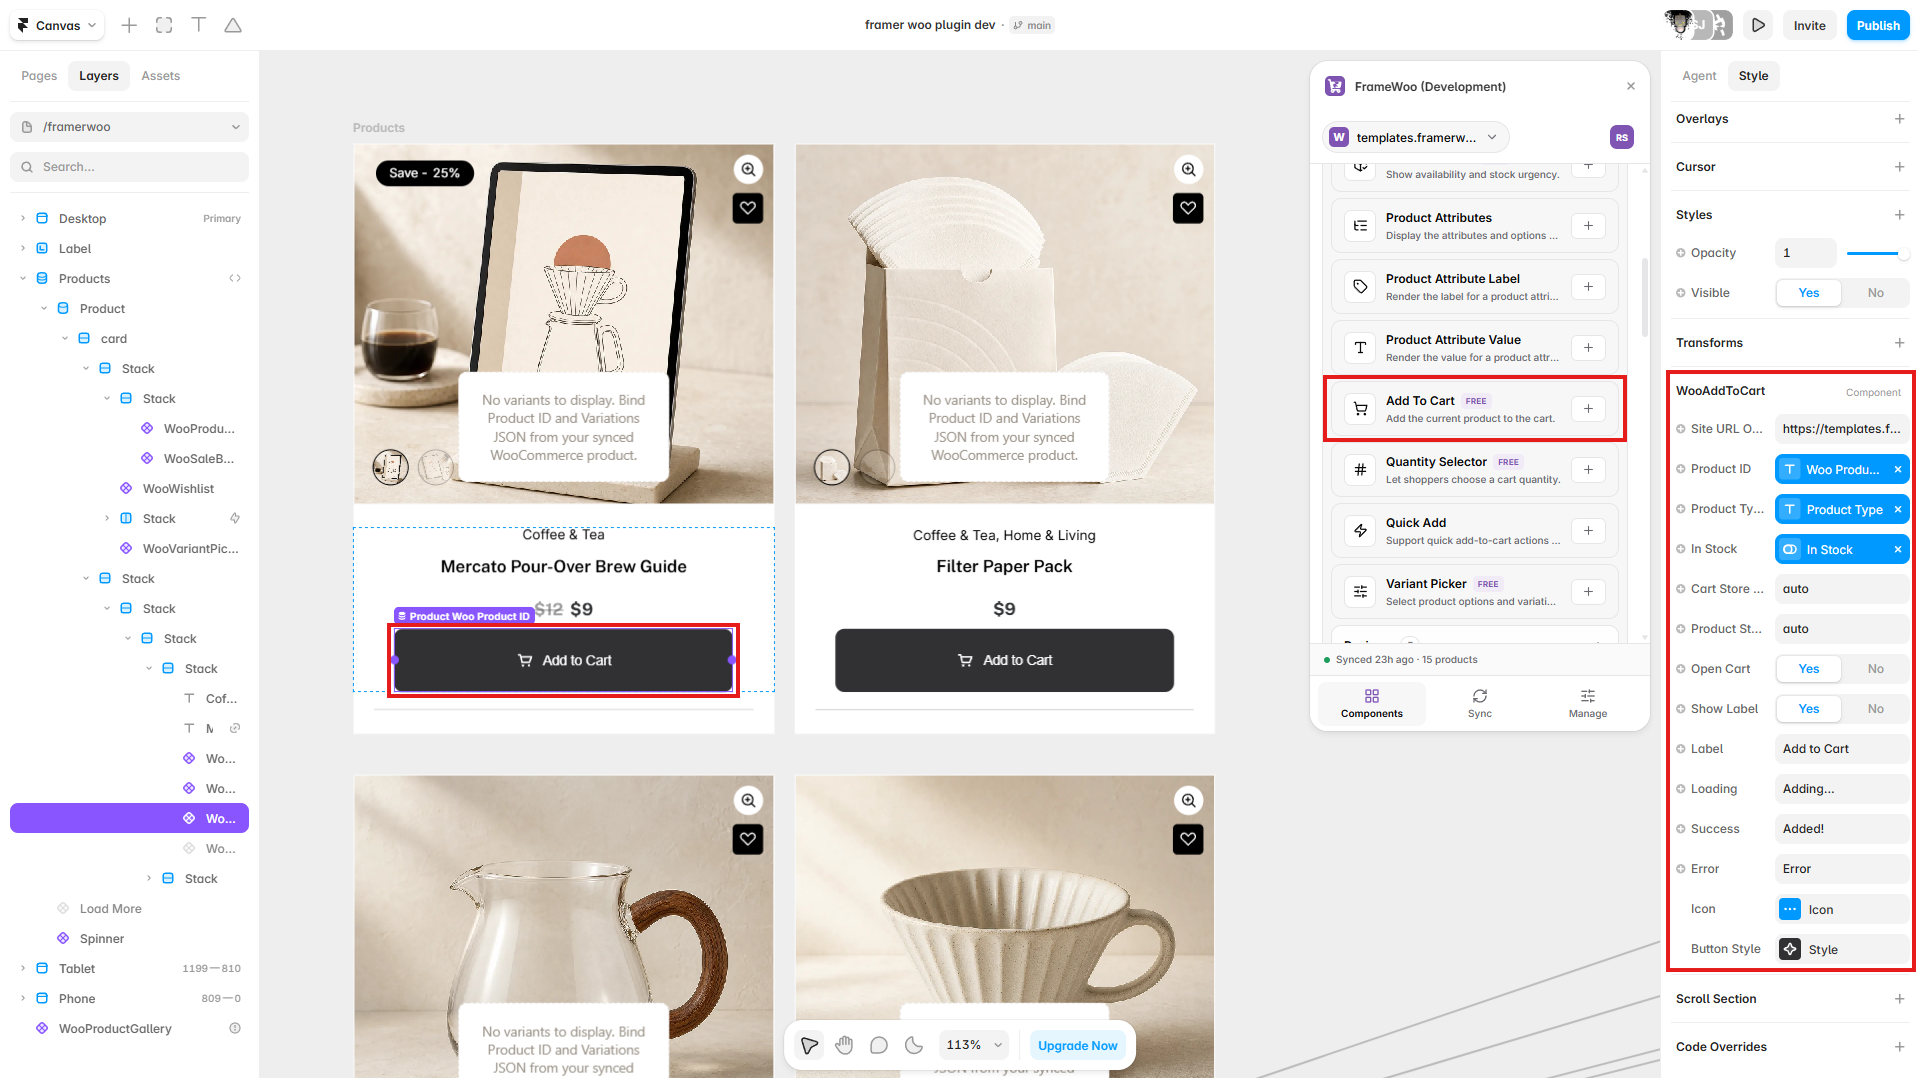This screenshot has height=1078, width=1917.
Task: Open the Button Style swatch
Action: click(1790, 949)
